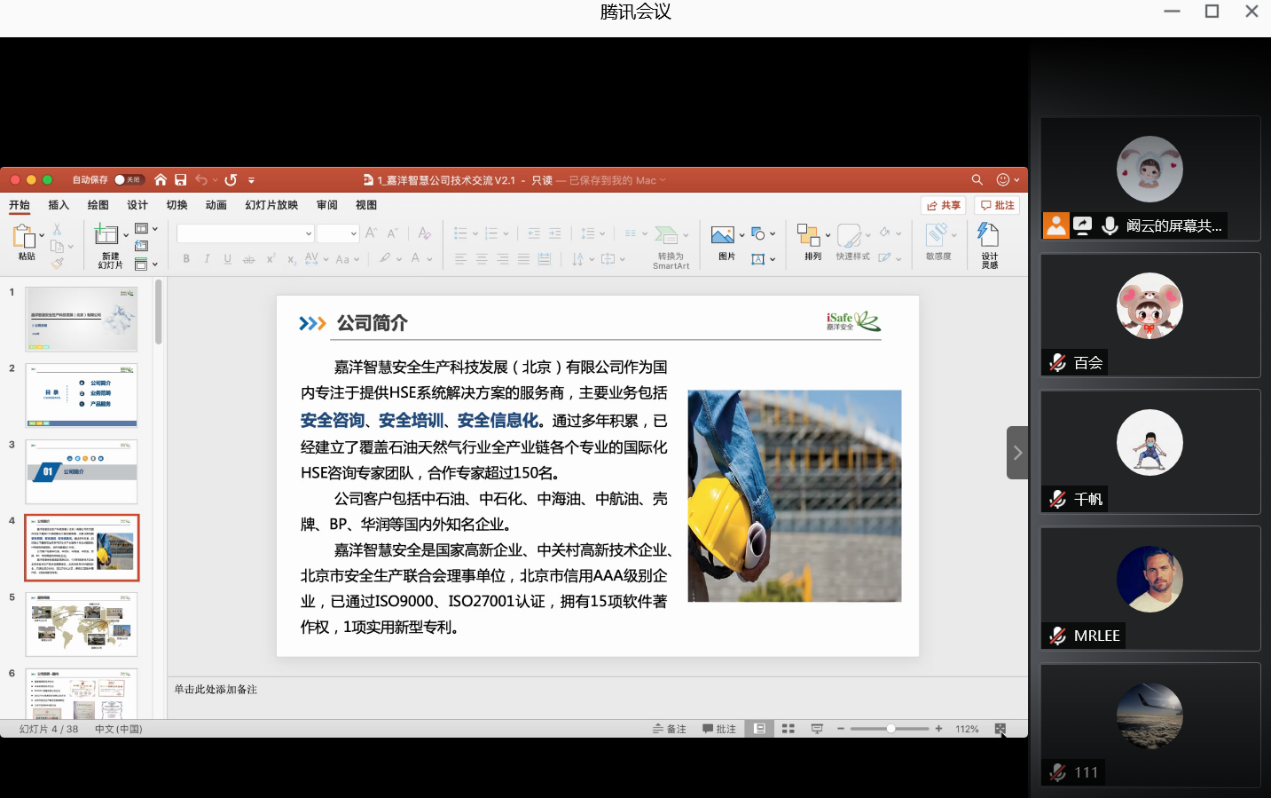
Task: Select slide 2 thumbnail in the panel
Action: point(81,394)
